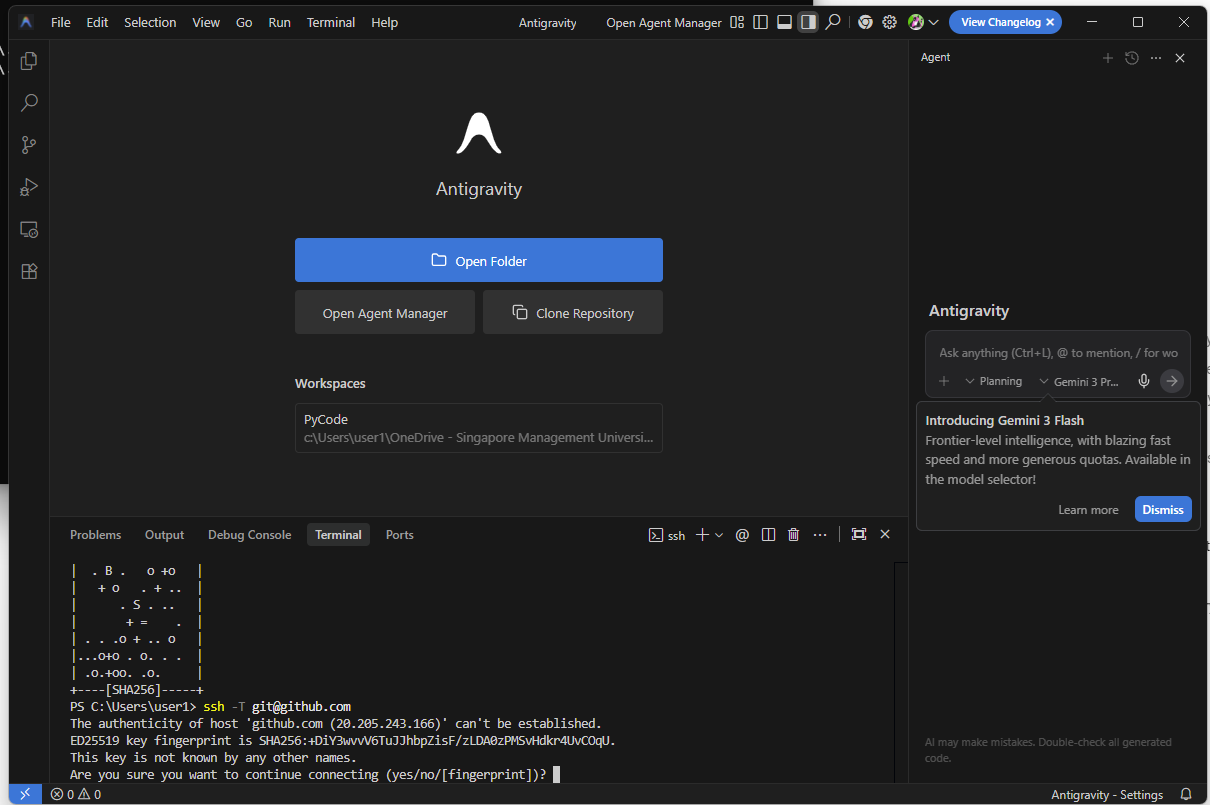The width and height of the screenshot is (1210, 805).
Task: Open the Selection menu
Action: click(x=150, y=22)
